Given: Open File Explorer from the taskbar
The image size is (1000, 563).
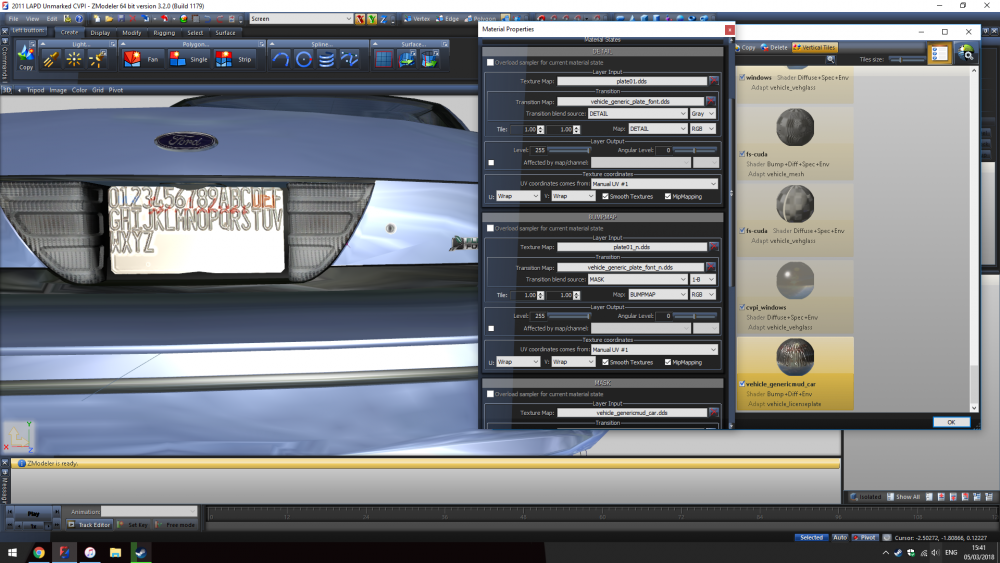Looking at the screenshot, I should tap(115, 552).
